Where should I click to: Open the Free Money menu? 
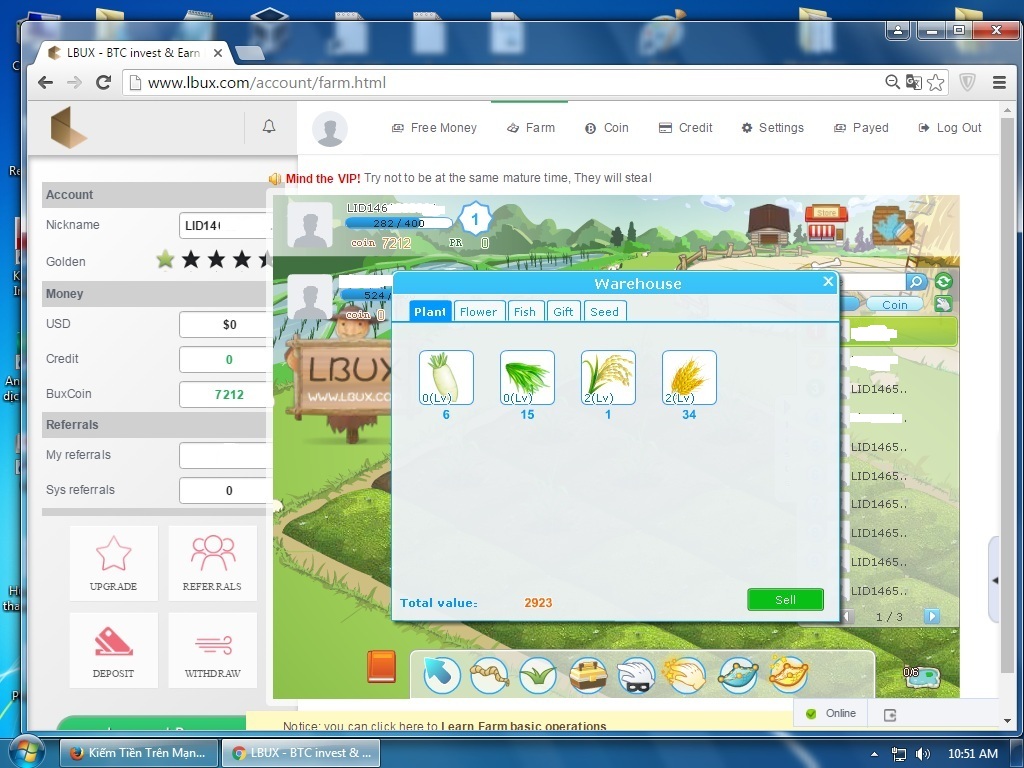tap(434, 128)
